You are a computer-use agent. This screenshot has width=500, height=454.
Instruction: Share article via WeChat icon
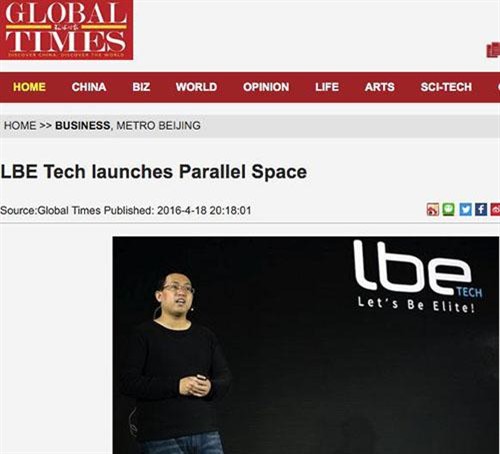[448, 210]
